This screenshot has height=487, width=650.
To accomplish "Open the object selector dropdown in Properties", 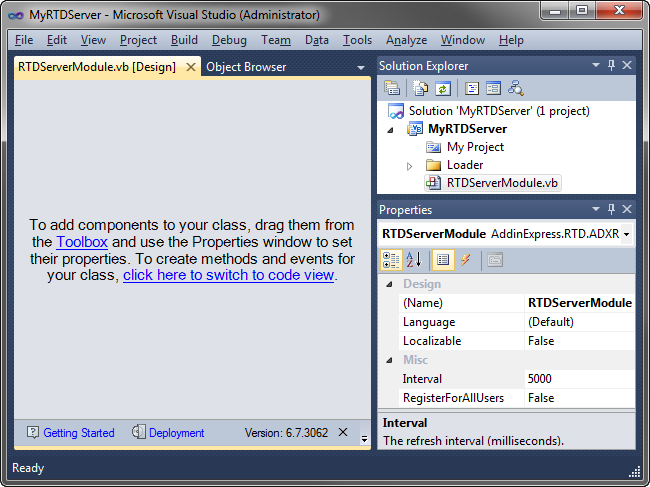I will coord(627,234).
